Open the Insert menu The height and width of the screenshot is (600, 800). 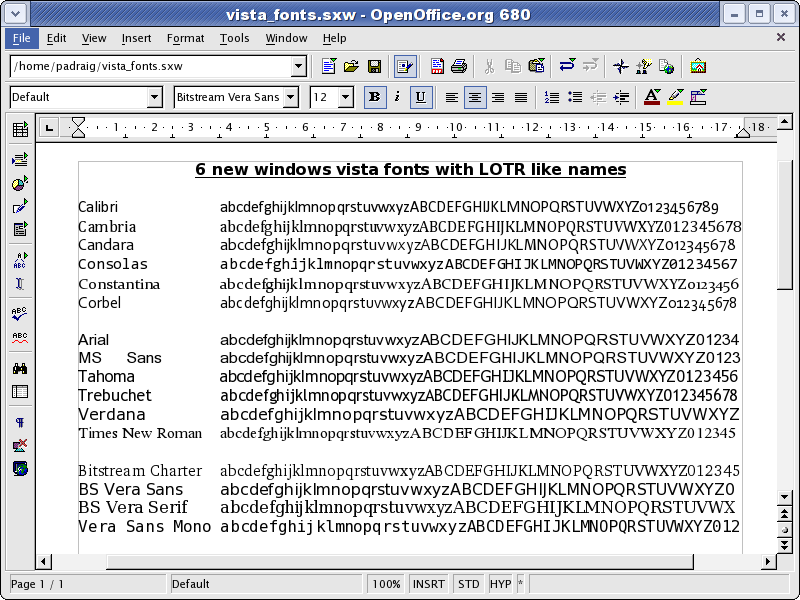click(136, 38)
